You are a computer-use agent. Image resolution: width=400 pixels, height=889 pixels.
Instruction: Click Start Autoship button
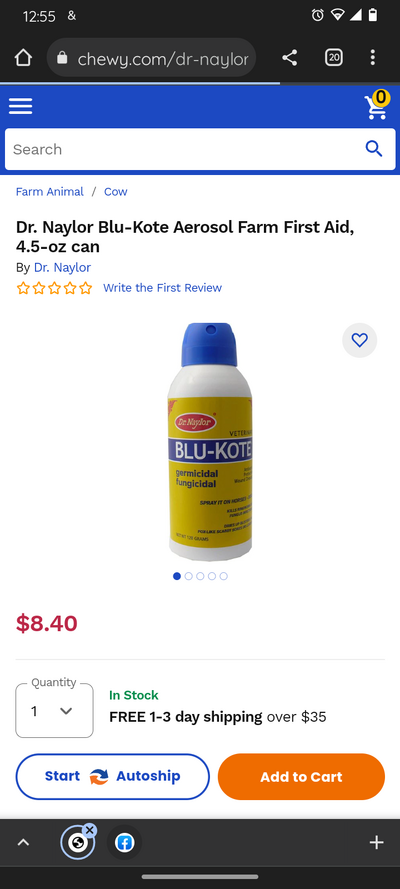(113, 777)
